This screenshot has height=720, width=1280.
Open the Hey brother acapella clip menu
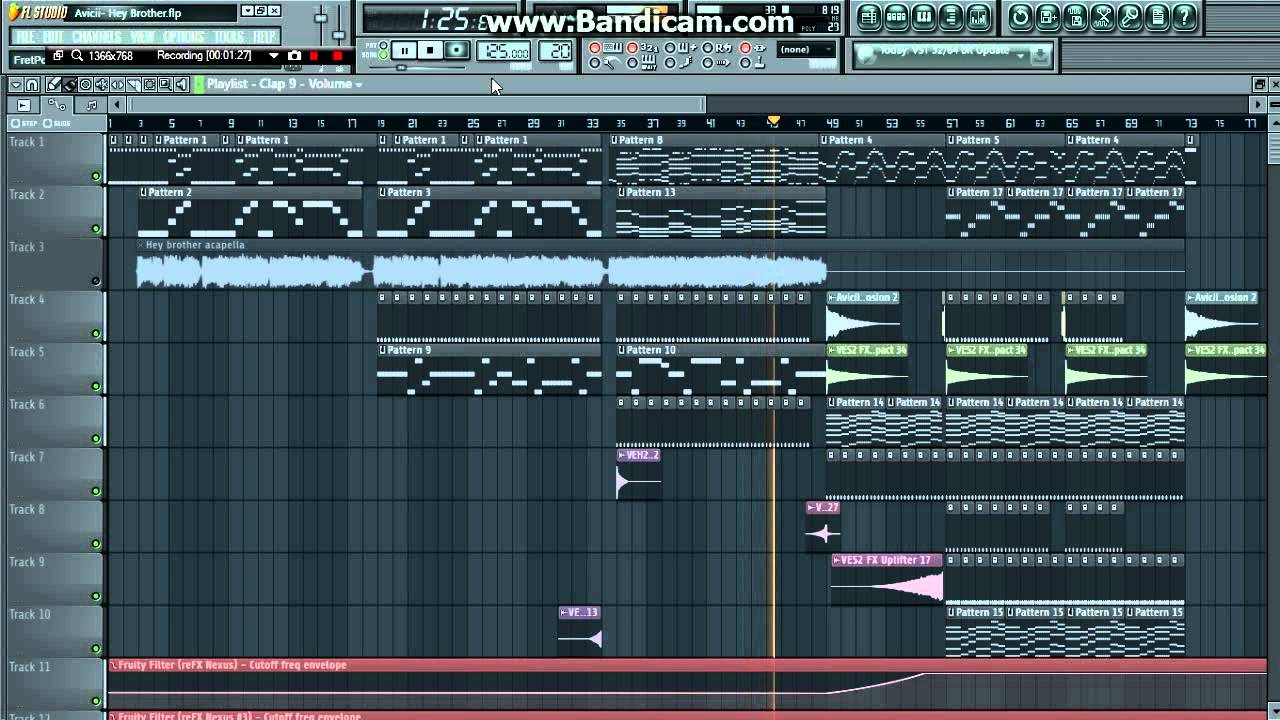[140, 245]
